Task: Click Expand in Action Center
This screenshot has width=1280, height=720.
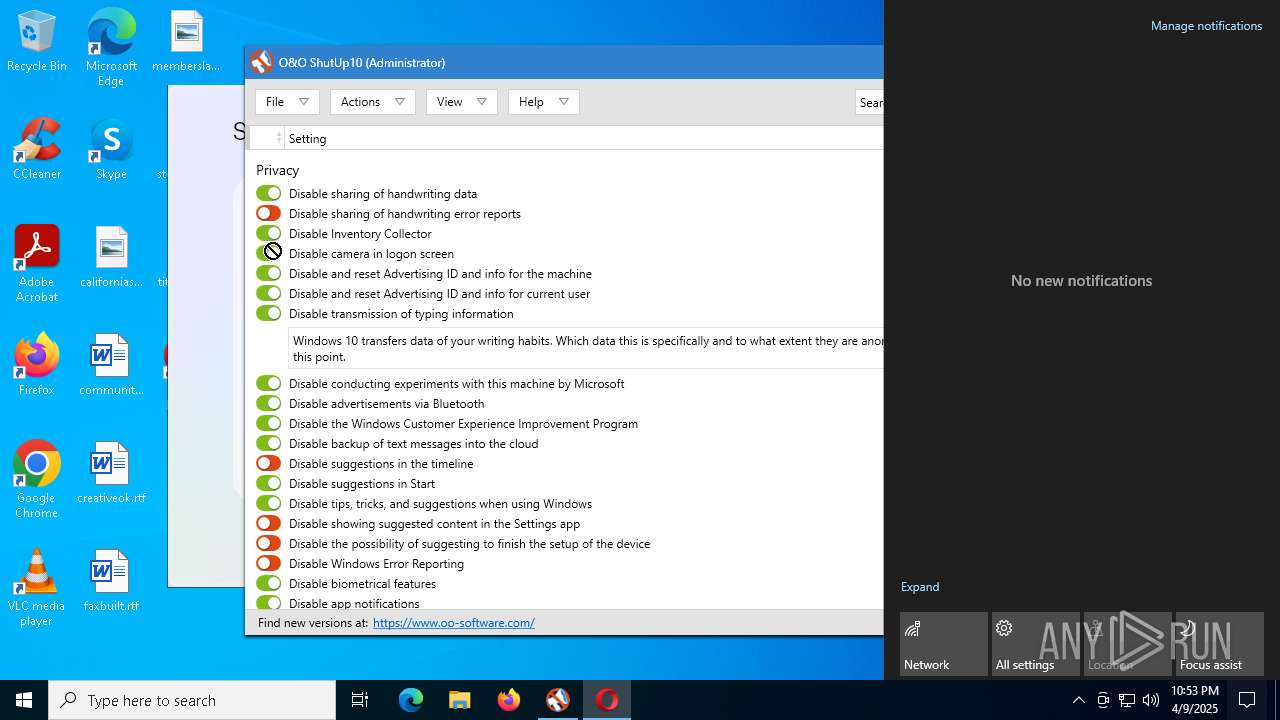Action: 920,587
